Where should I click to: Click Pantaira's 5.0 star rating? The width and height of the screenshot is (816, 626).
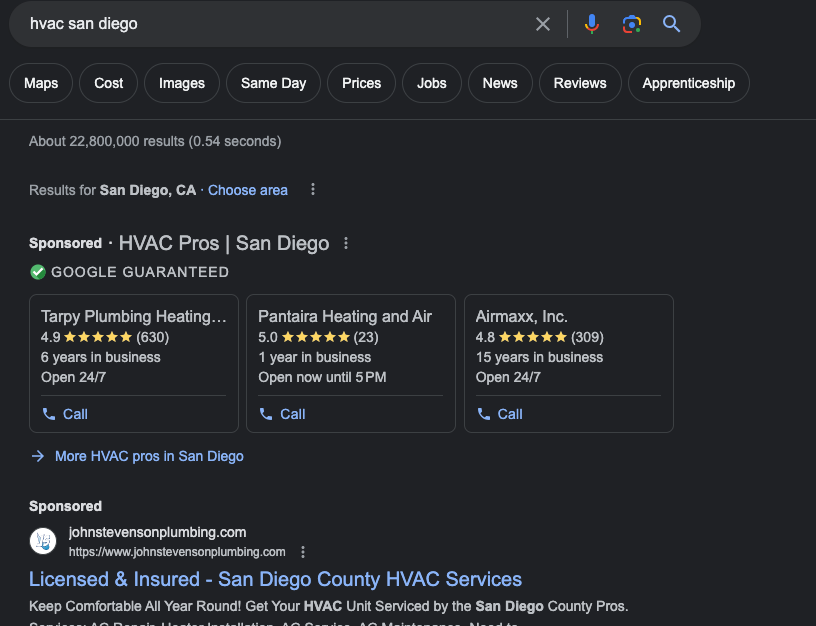tap(318, 337)
